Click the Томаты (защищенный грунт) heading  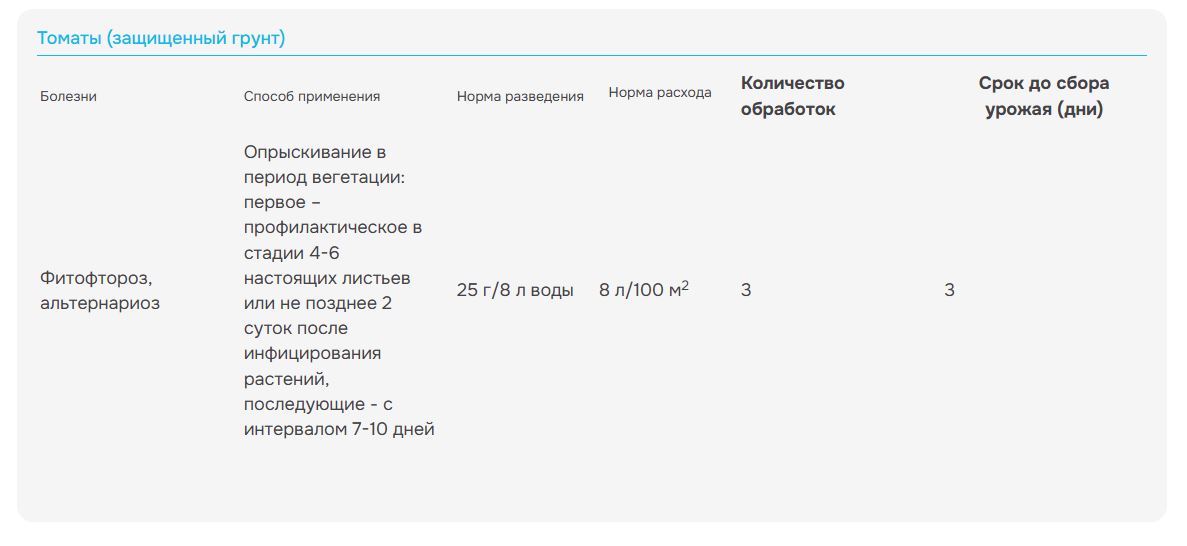[161, 38]
